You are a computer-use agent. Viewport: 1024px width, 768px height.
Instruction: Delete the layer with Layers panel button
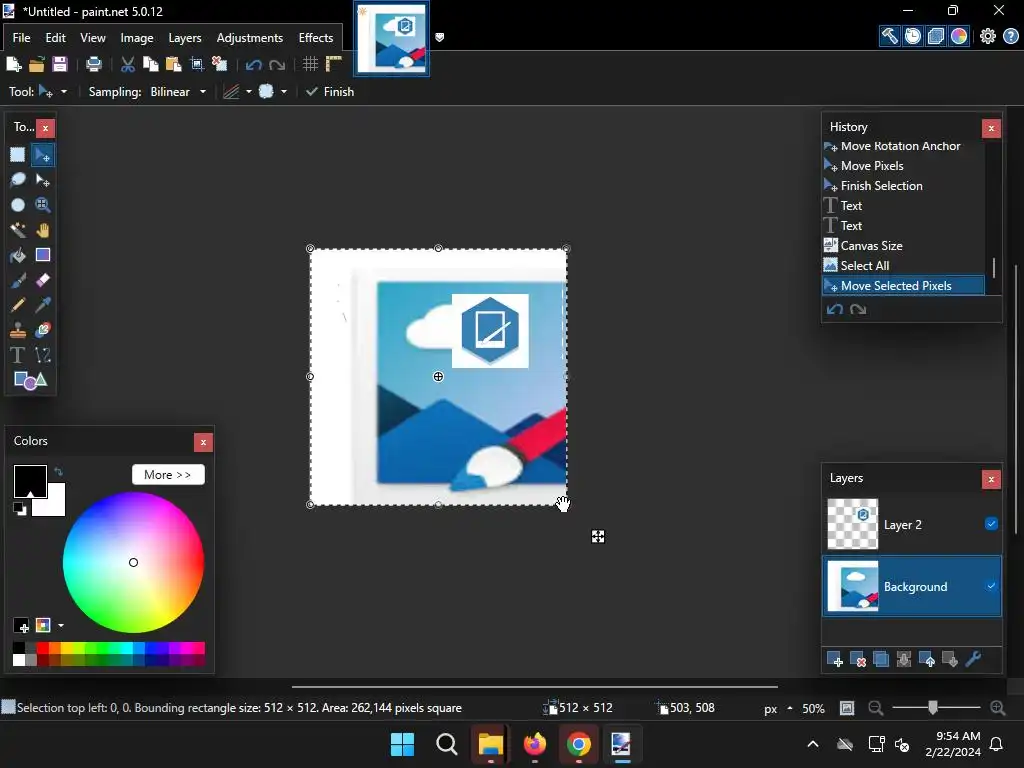(x=857, y=660)
